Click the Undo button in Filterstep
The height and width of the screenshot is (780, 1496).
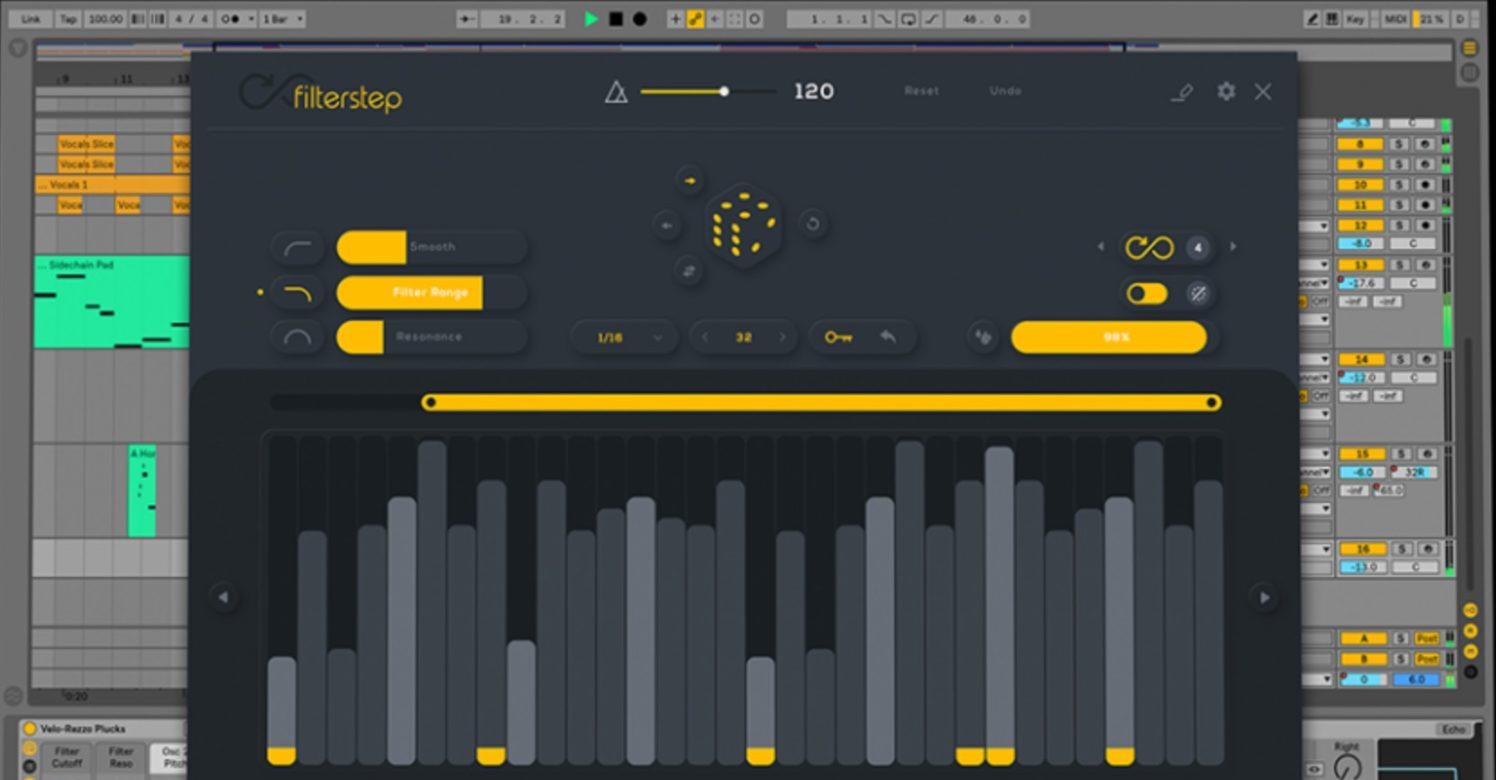(1005, 91)
